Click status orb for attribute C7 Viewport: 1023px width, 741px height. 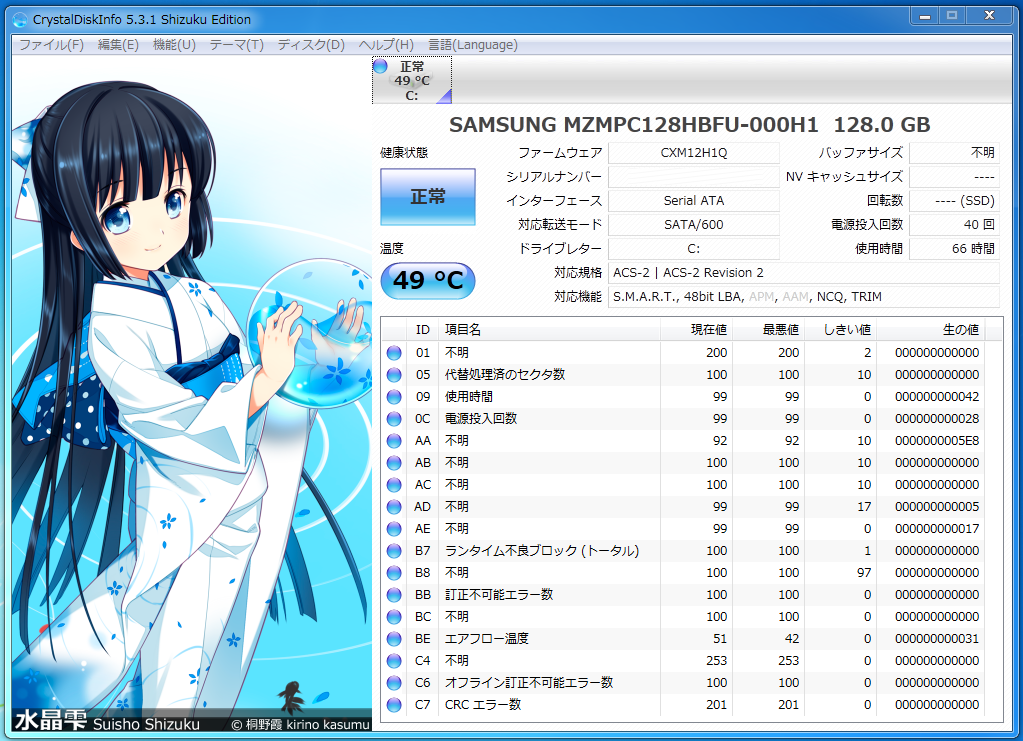point(394,705)
